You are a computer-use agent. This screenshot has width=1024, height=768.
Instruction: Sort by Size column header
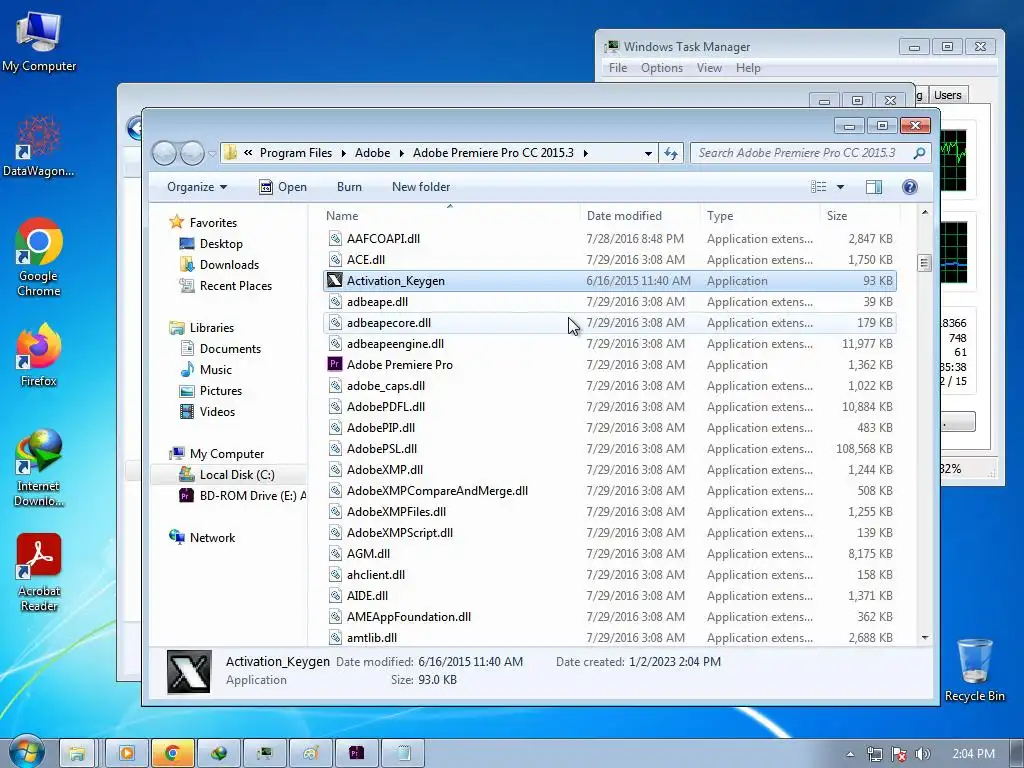(859, 216)
